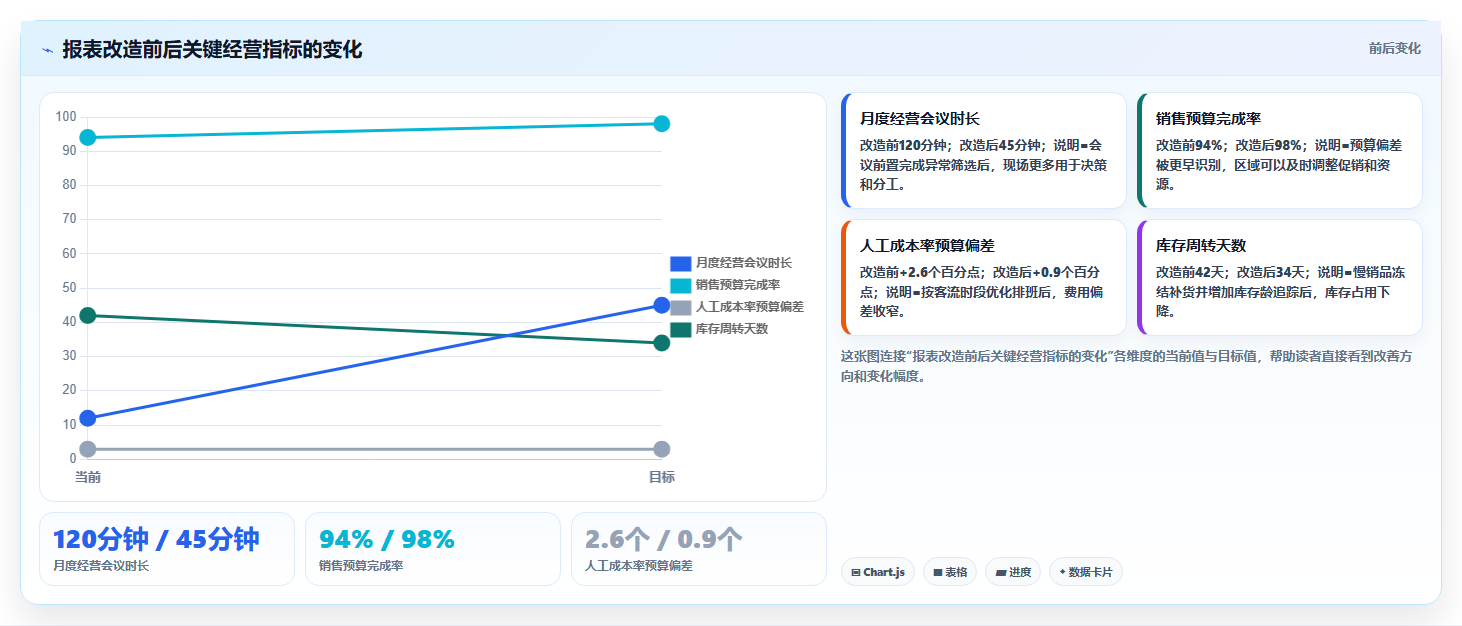Viewport: 1462px width, 626px height.
Task: Click 人工成本率预算偏差 legend label
Action: (750, 307)
